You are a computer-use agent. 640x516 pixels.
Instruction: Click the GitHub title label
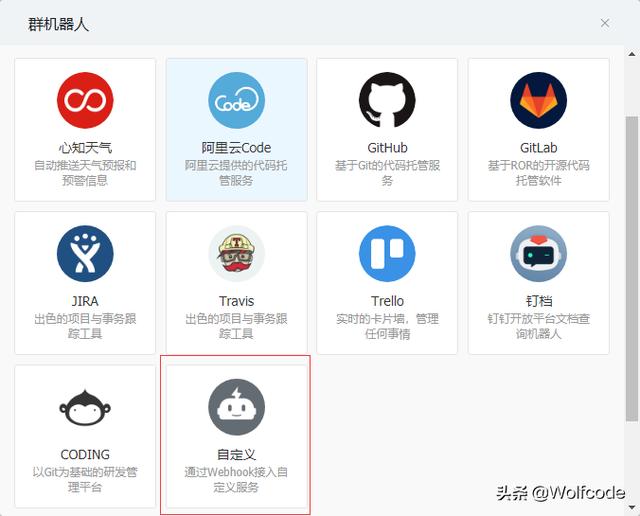pos(387,148)
